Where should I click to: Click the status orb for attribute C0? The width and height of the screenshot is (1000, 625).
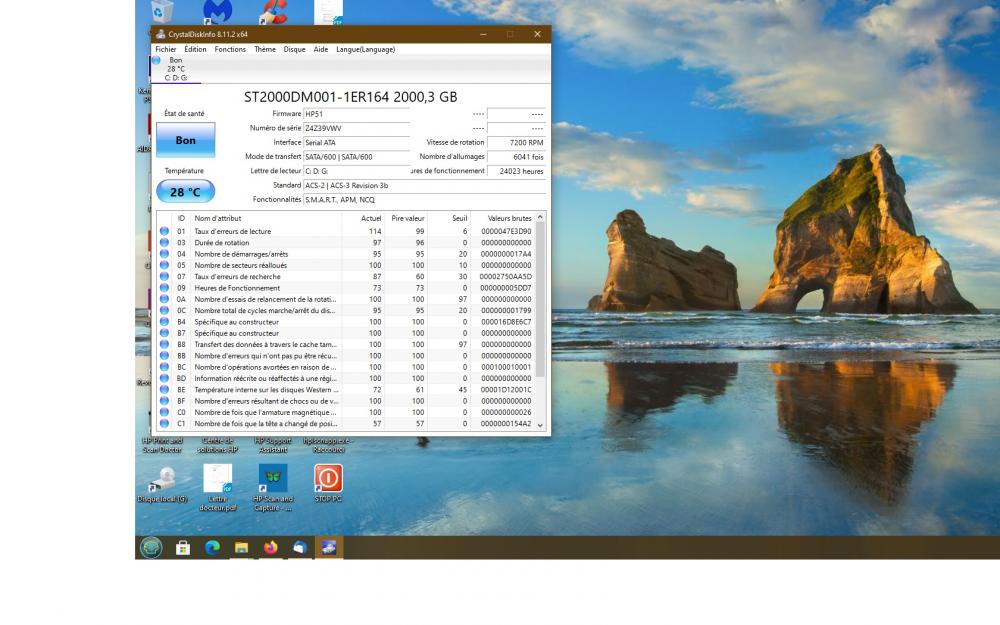tap(164, 413)
